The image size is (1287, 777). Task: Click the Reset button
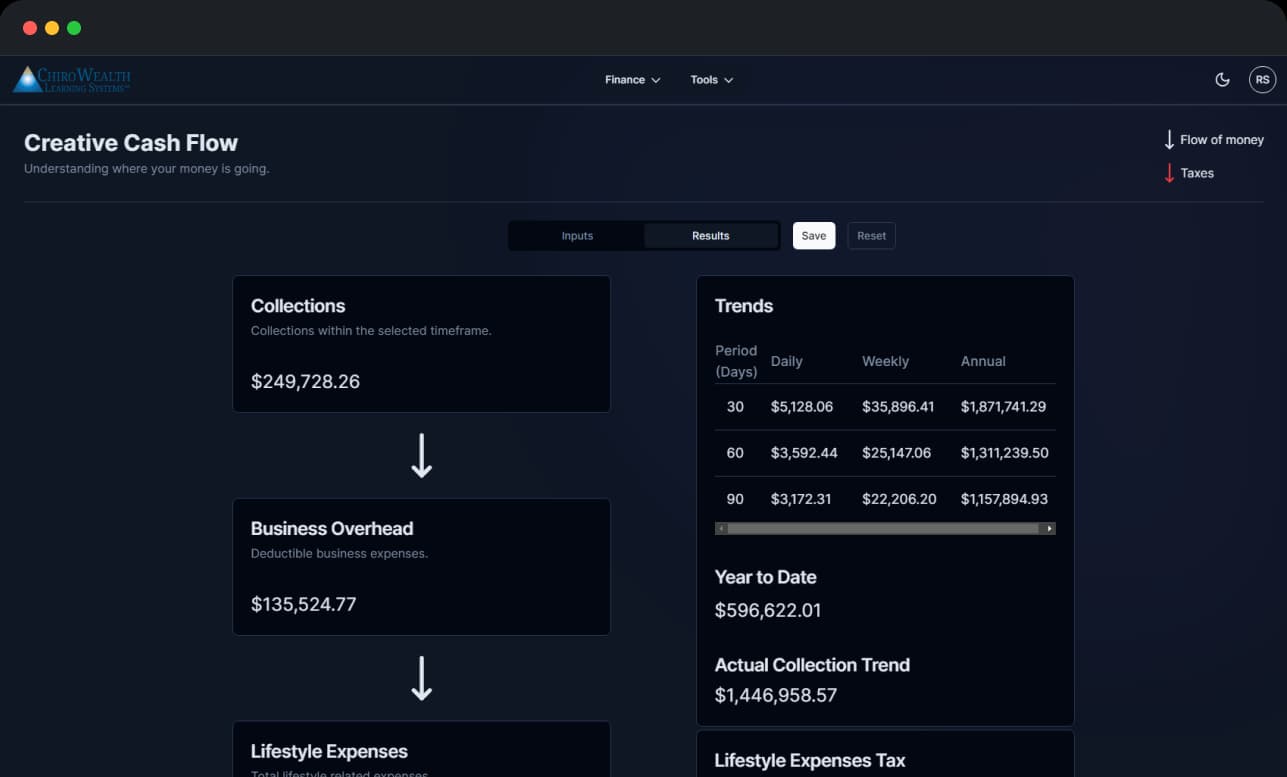[871, 235]
